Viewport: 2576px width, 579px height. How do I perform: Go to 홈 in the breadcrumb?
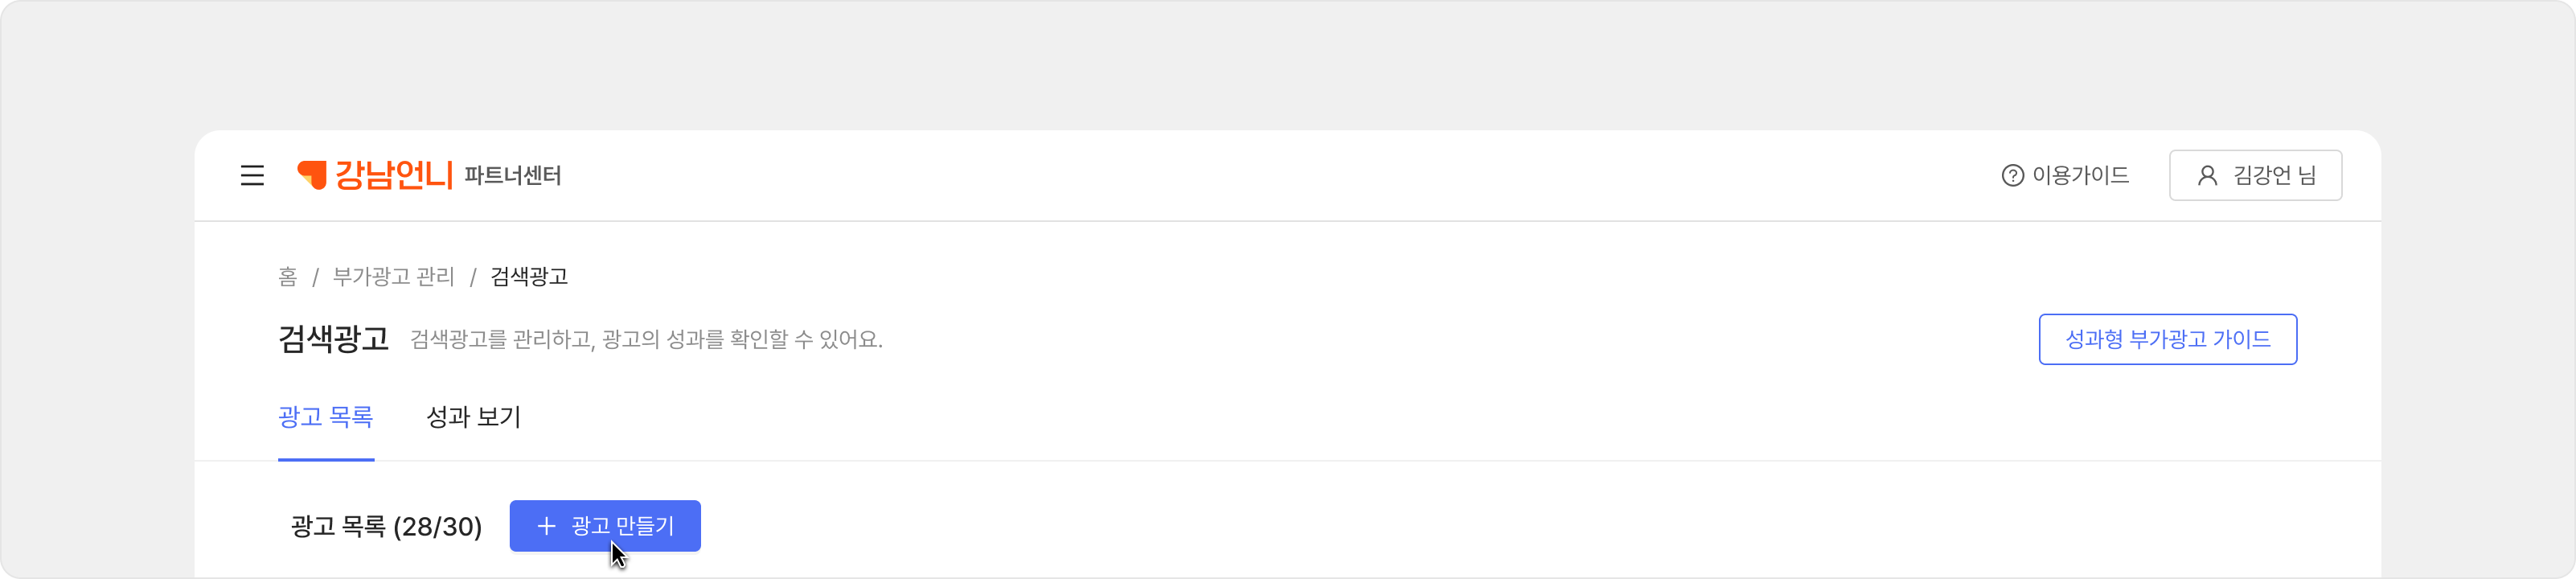(288, 277)
